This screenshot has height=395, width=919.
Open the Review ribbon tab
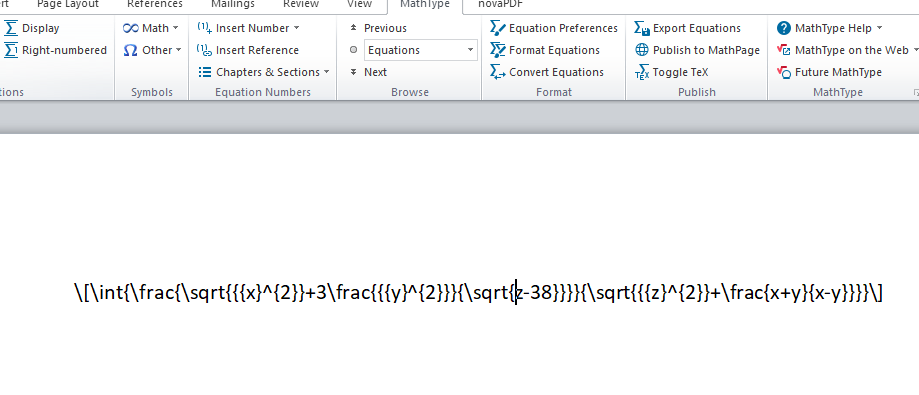[301, 4]
